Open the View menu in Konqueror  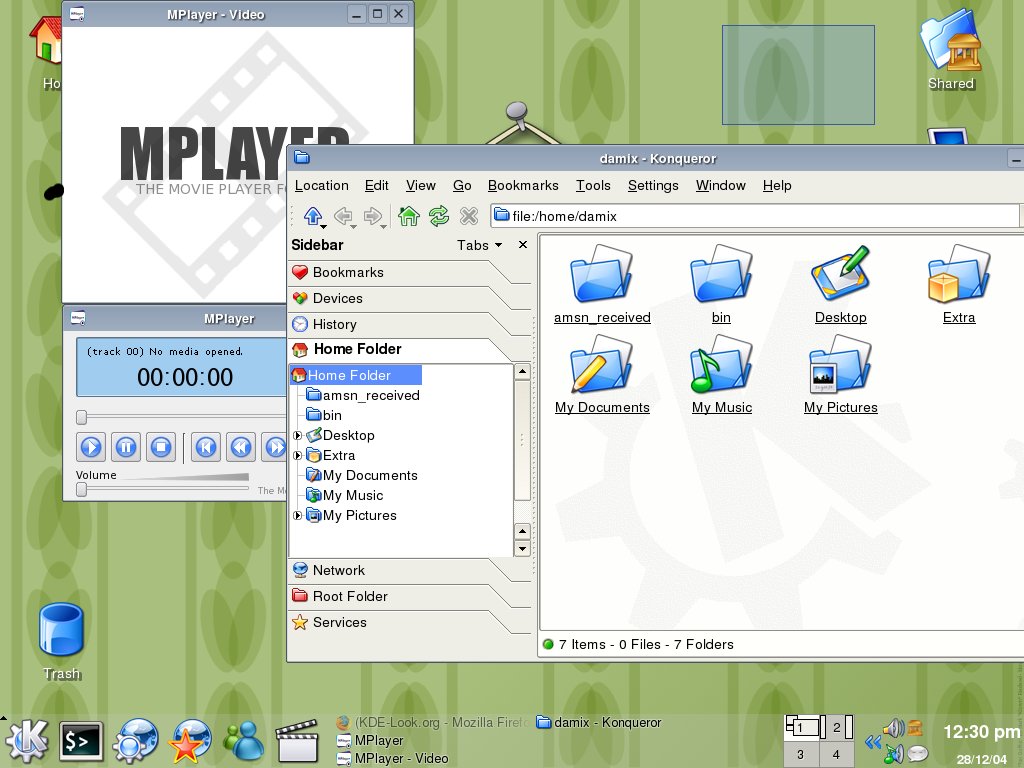[x=421, y=185]
